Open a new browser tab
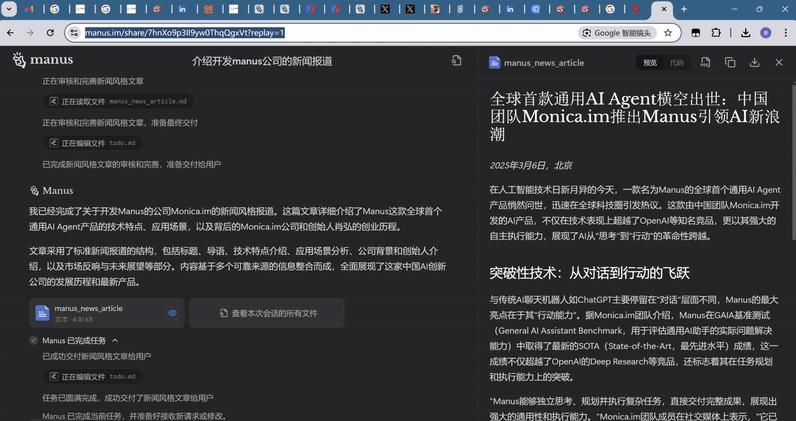Viewport: 796px width, 421px height. 684,9
